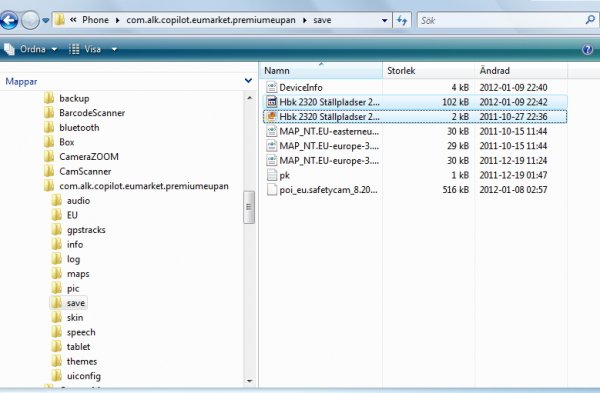Click date 2012-01-09 22:40 for DeviceInfo

tap(513, 87)
